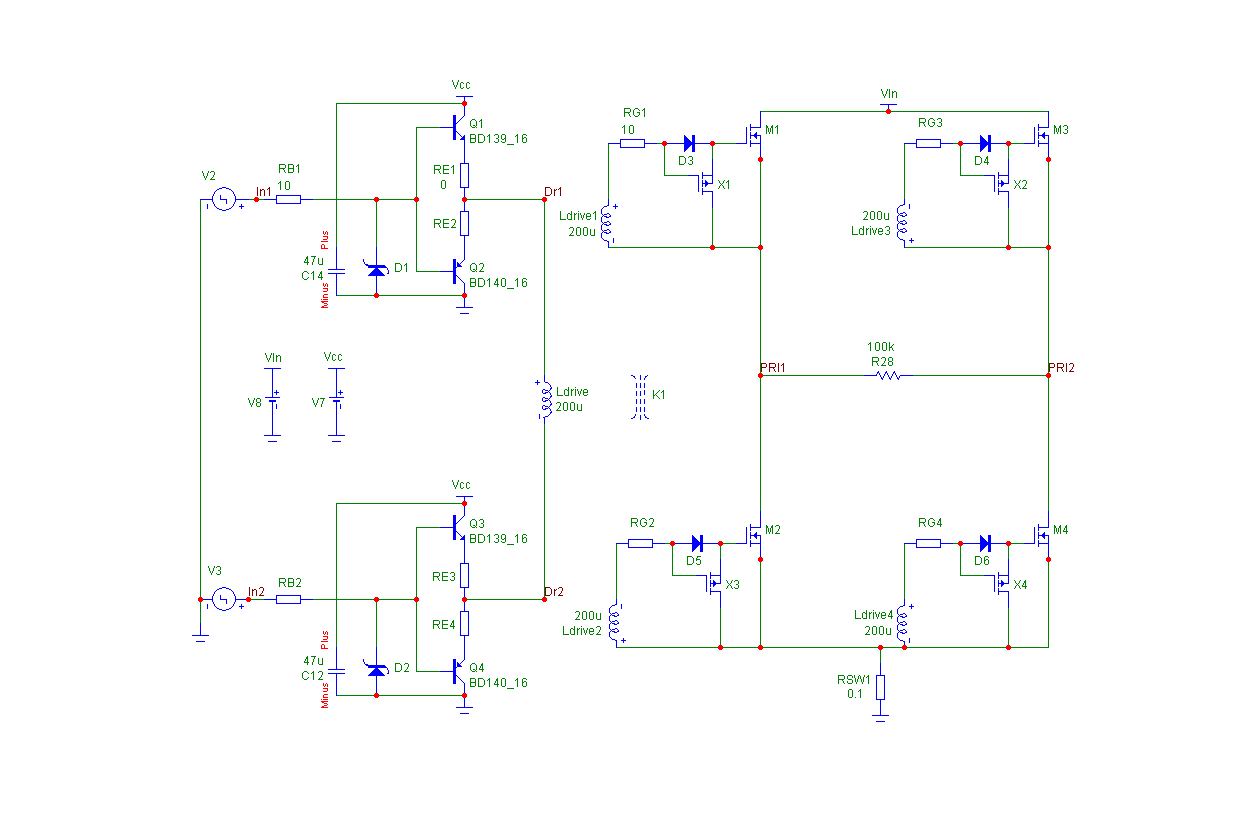This screenshot has height=813, width=1251.
Task: Select the X1 MOSFET subcircuit
Action: tap(704, 184)
